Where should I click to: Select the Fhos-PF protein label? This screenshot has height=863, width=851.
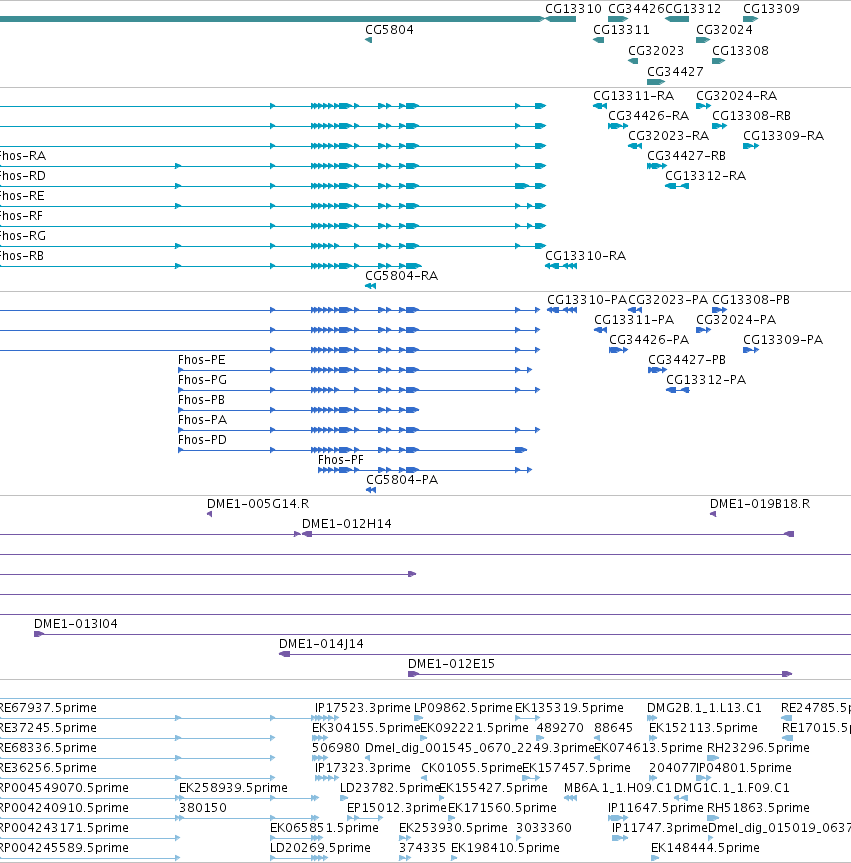click(340, 460)
